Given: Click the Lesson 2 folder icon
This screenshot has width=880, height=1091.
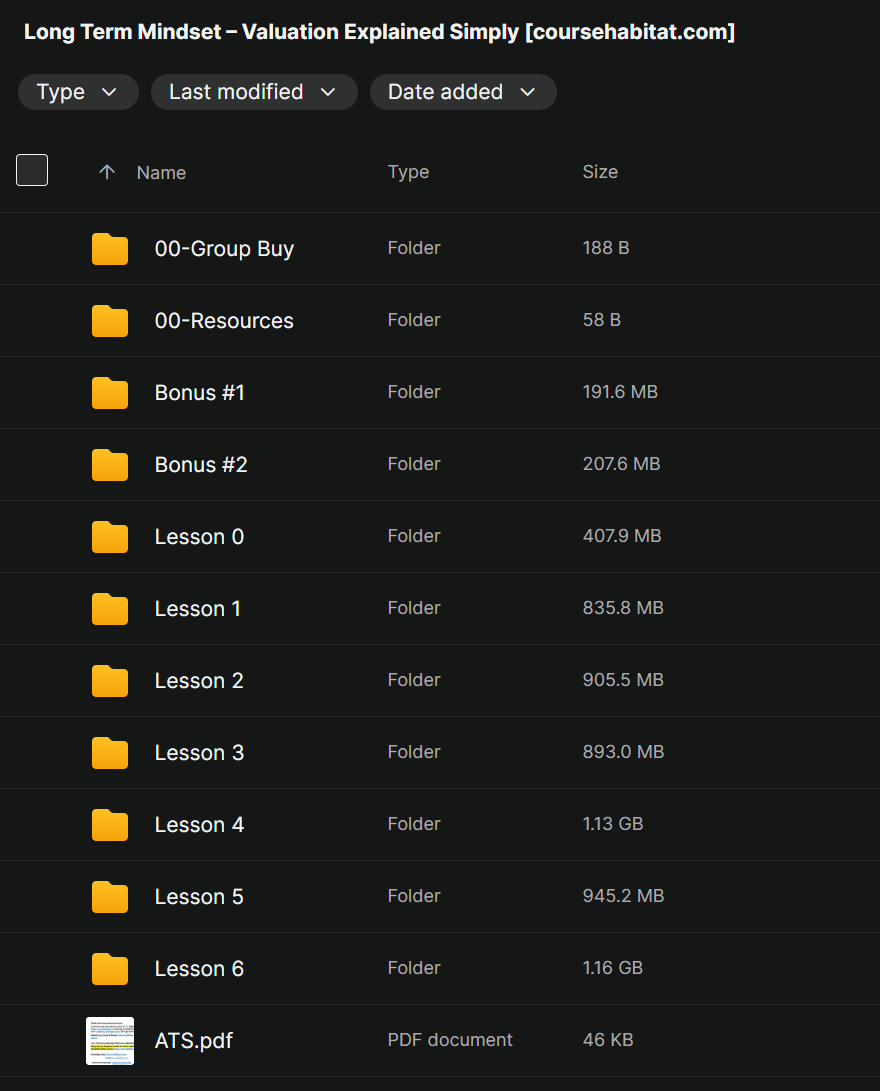Looking at the screenshot, I should (x=110, y=681).
